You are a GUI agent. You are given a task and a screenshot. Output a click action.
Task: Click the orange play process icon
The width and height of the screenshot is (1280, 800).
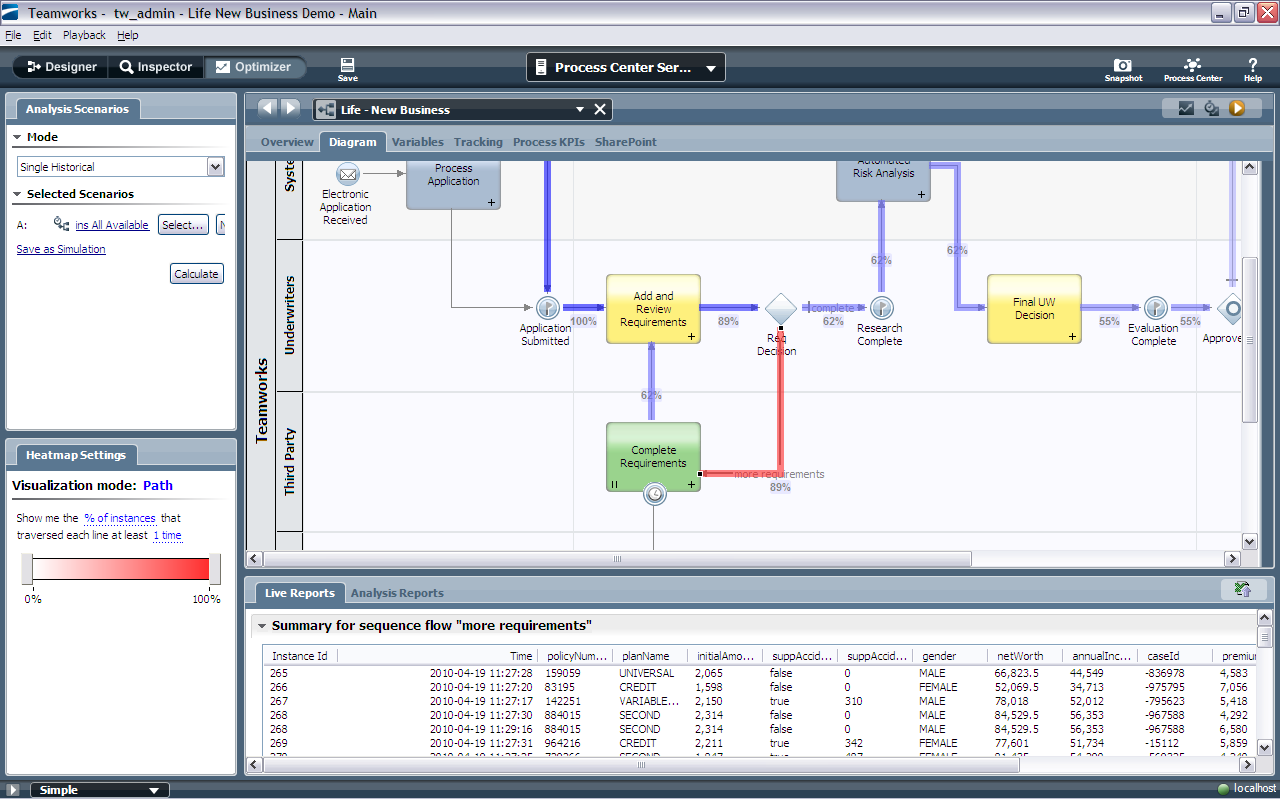click(1237, 108)
